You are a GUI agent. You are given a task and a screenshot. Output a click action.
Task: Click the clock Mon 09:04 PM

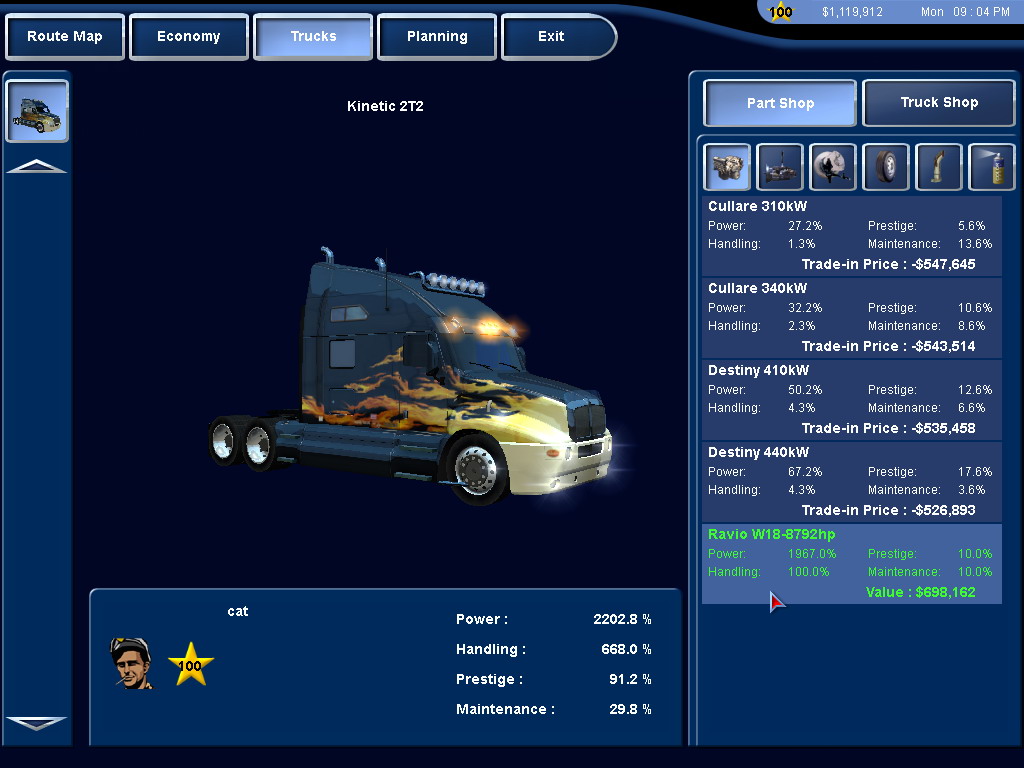point(965,12)
